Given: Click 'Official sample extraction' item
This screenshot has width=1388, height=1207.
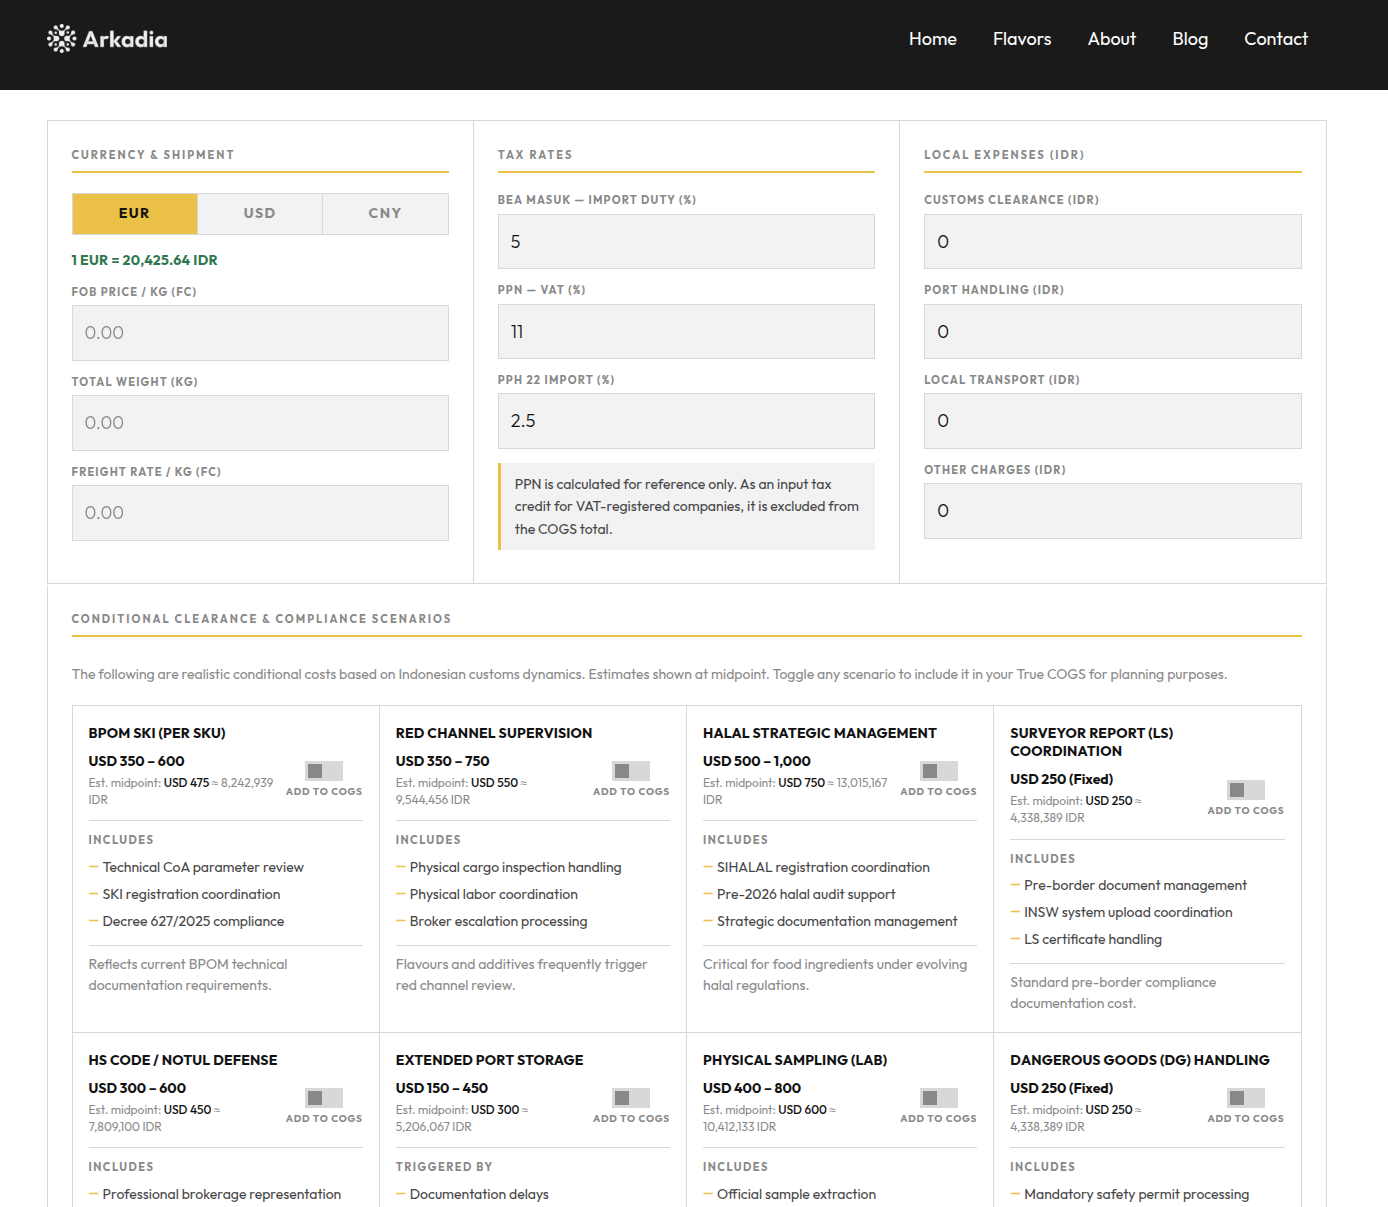Looking at the screenshot, I should click(x=796, y=1194).
